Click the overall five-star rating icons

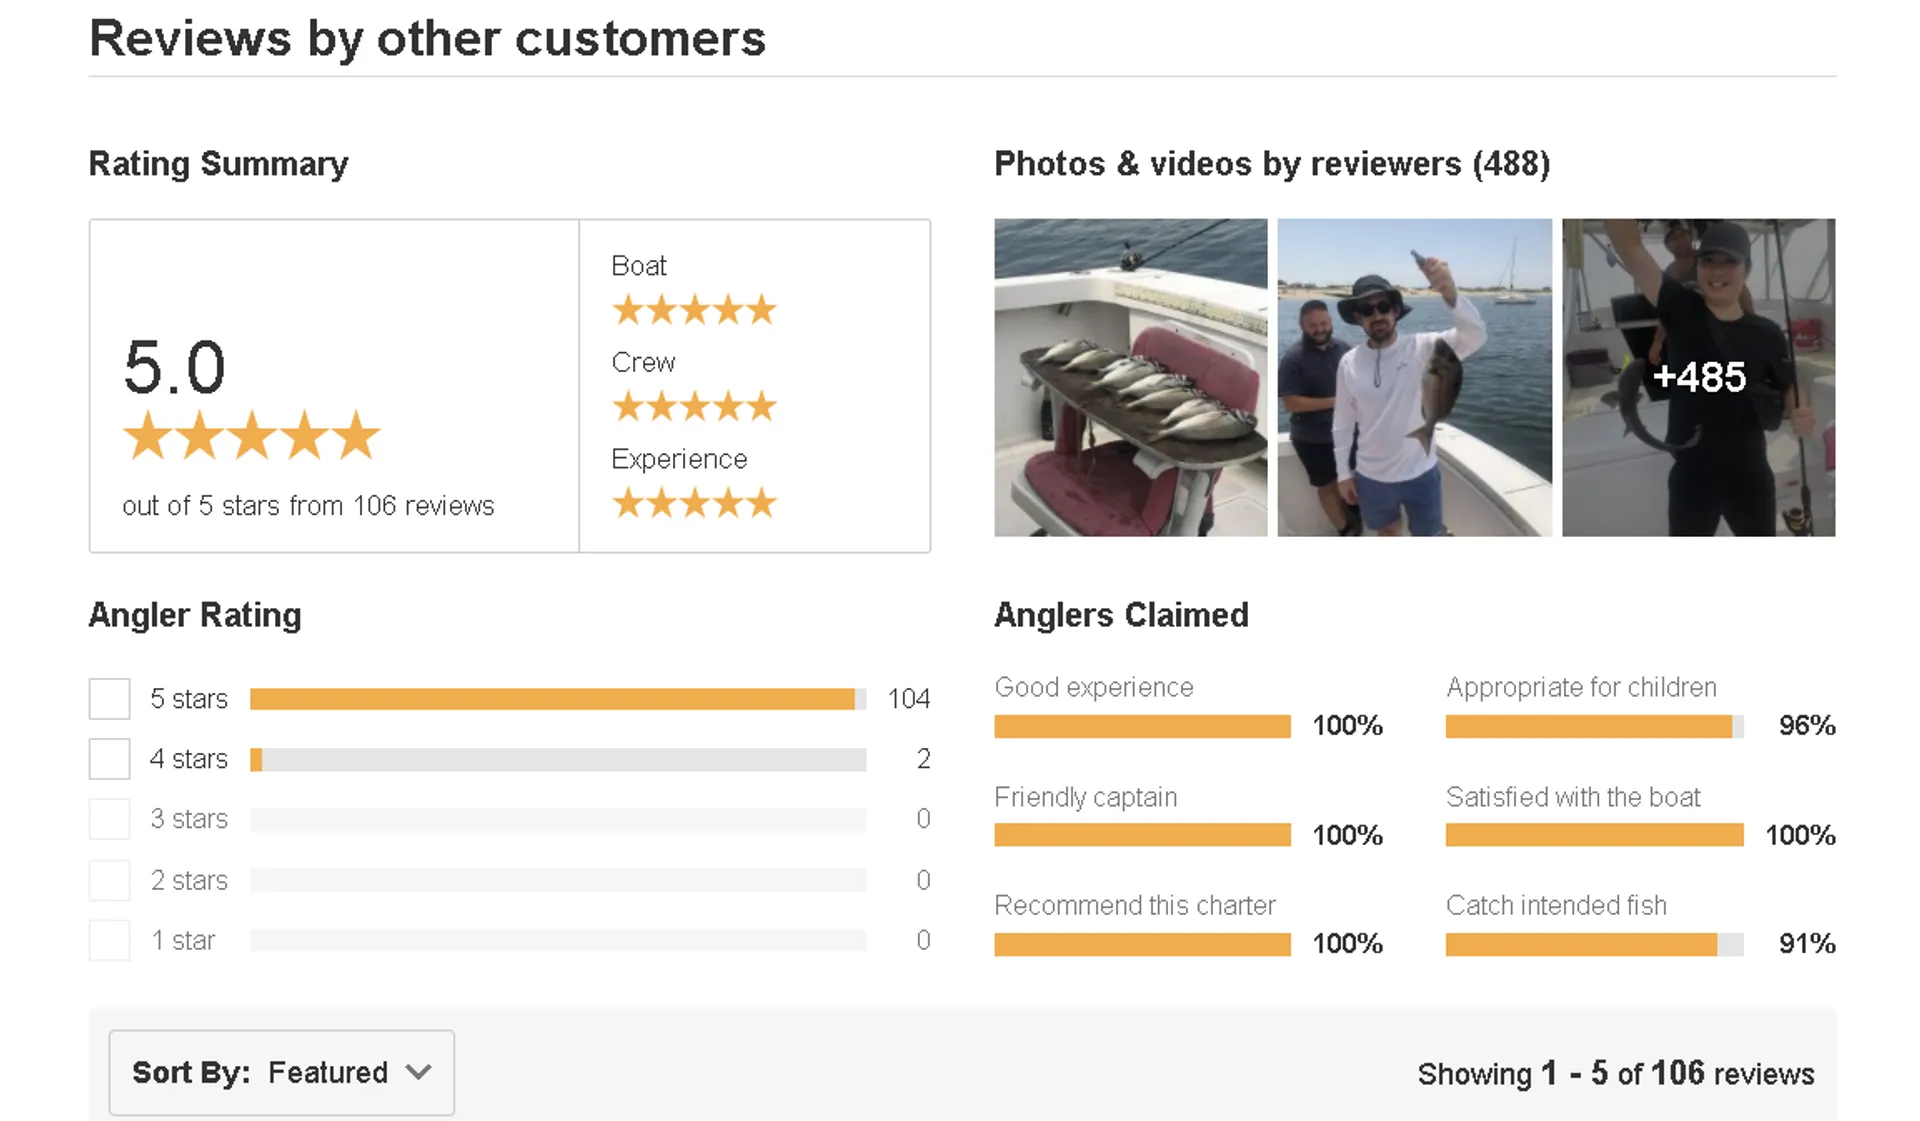click(x=251, y=435)
